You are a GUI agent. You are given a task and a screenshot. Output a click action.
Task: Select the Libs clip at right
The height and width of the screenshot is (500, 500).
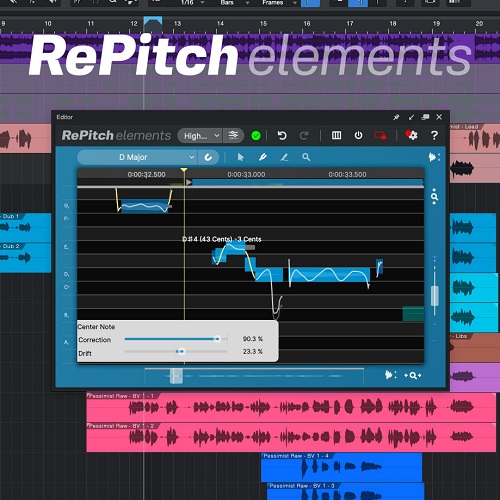click(475, 348)
